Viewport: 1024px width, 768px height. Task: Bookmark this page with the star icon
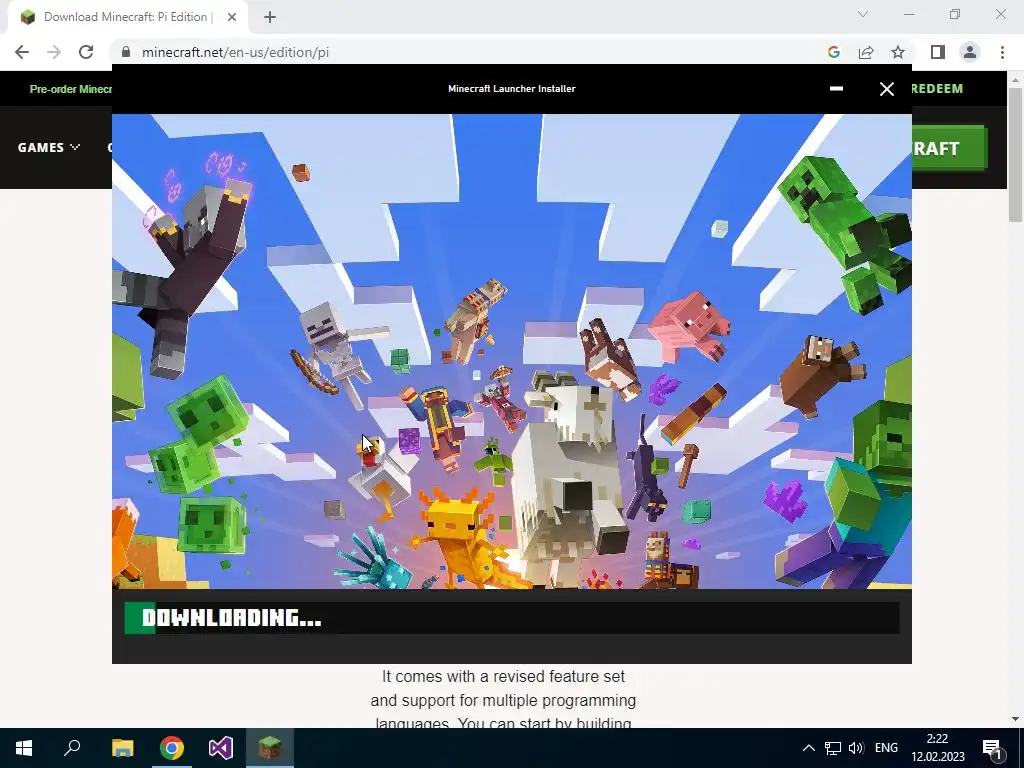(x=898, y=52)
